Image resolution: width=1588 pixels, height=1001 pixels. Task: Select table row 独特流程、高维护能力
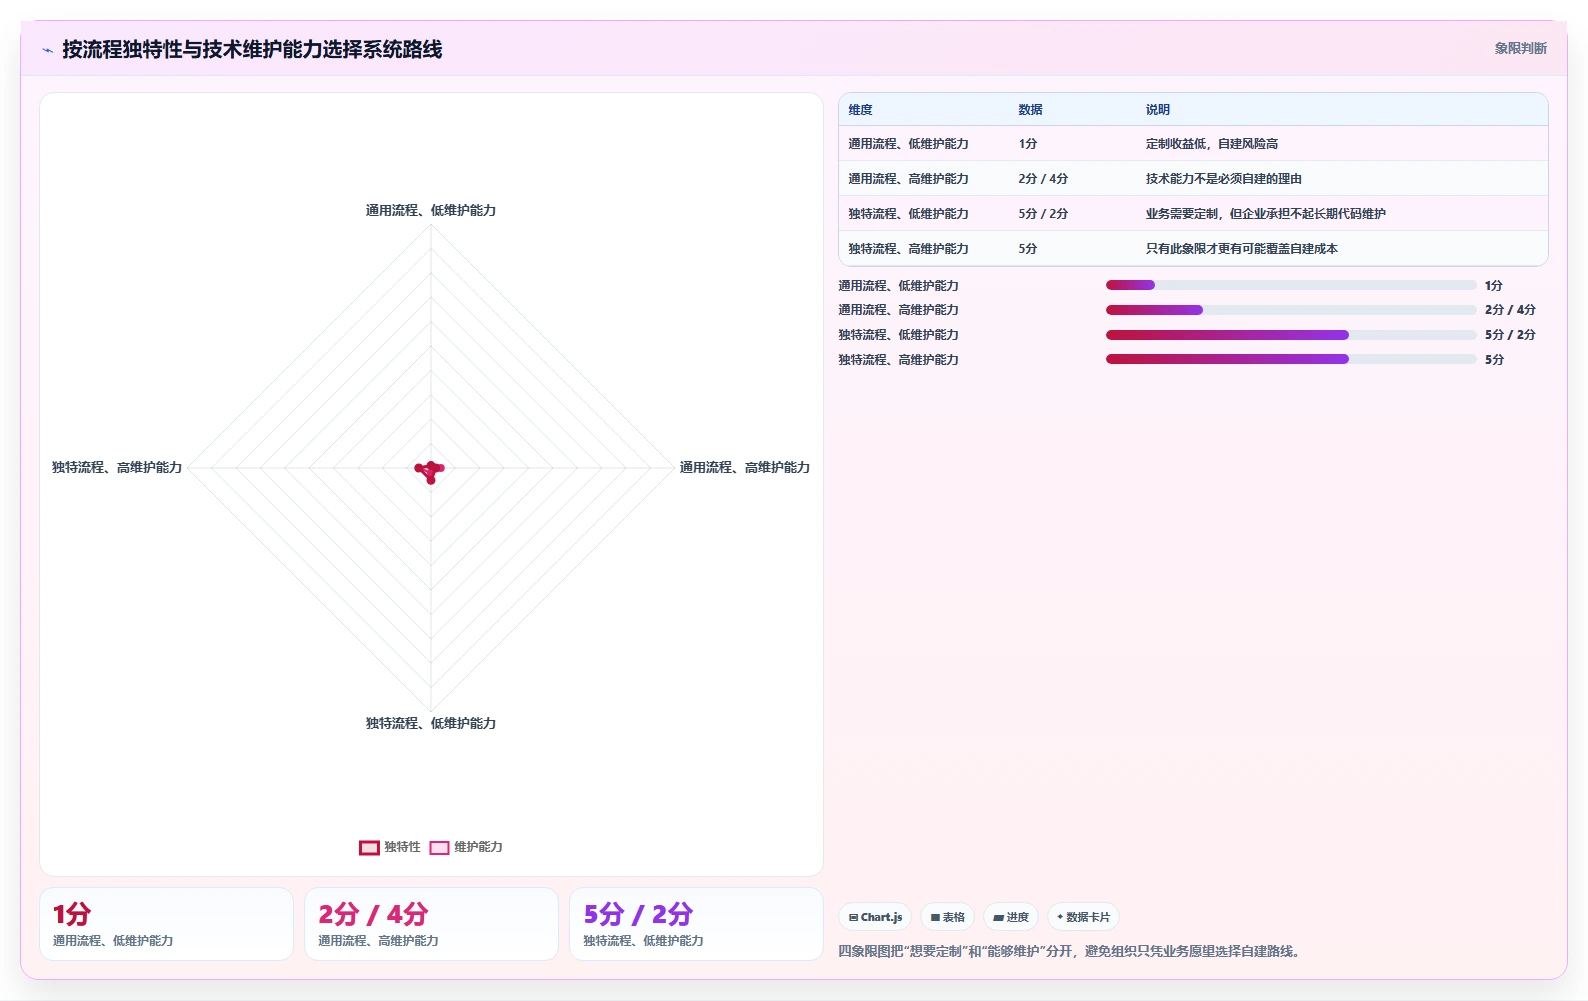[x=1193, y=249]
